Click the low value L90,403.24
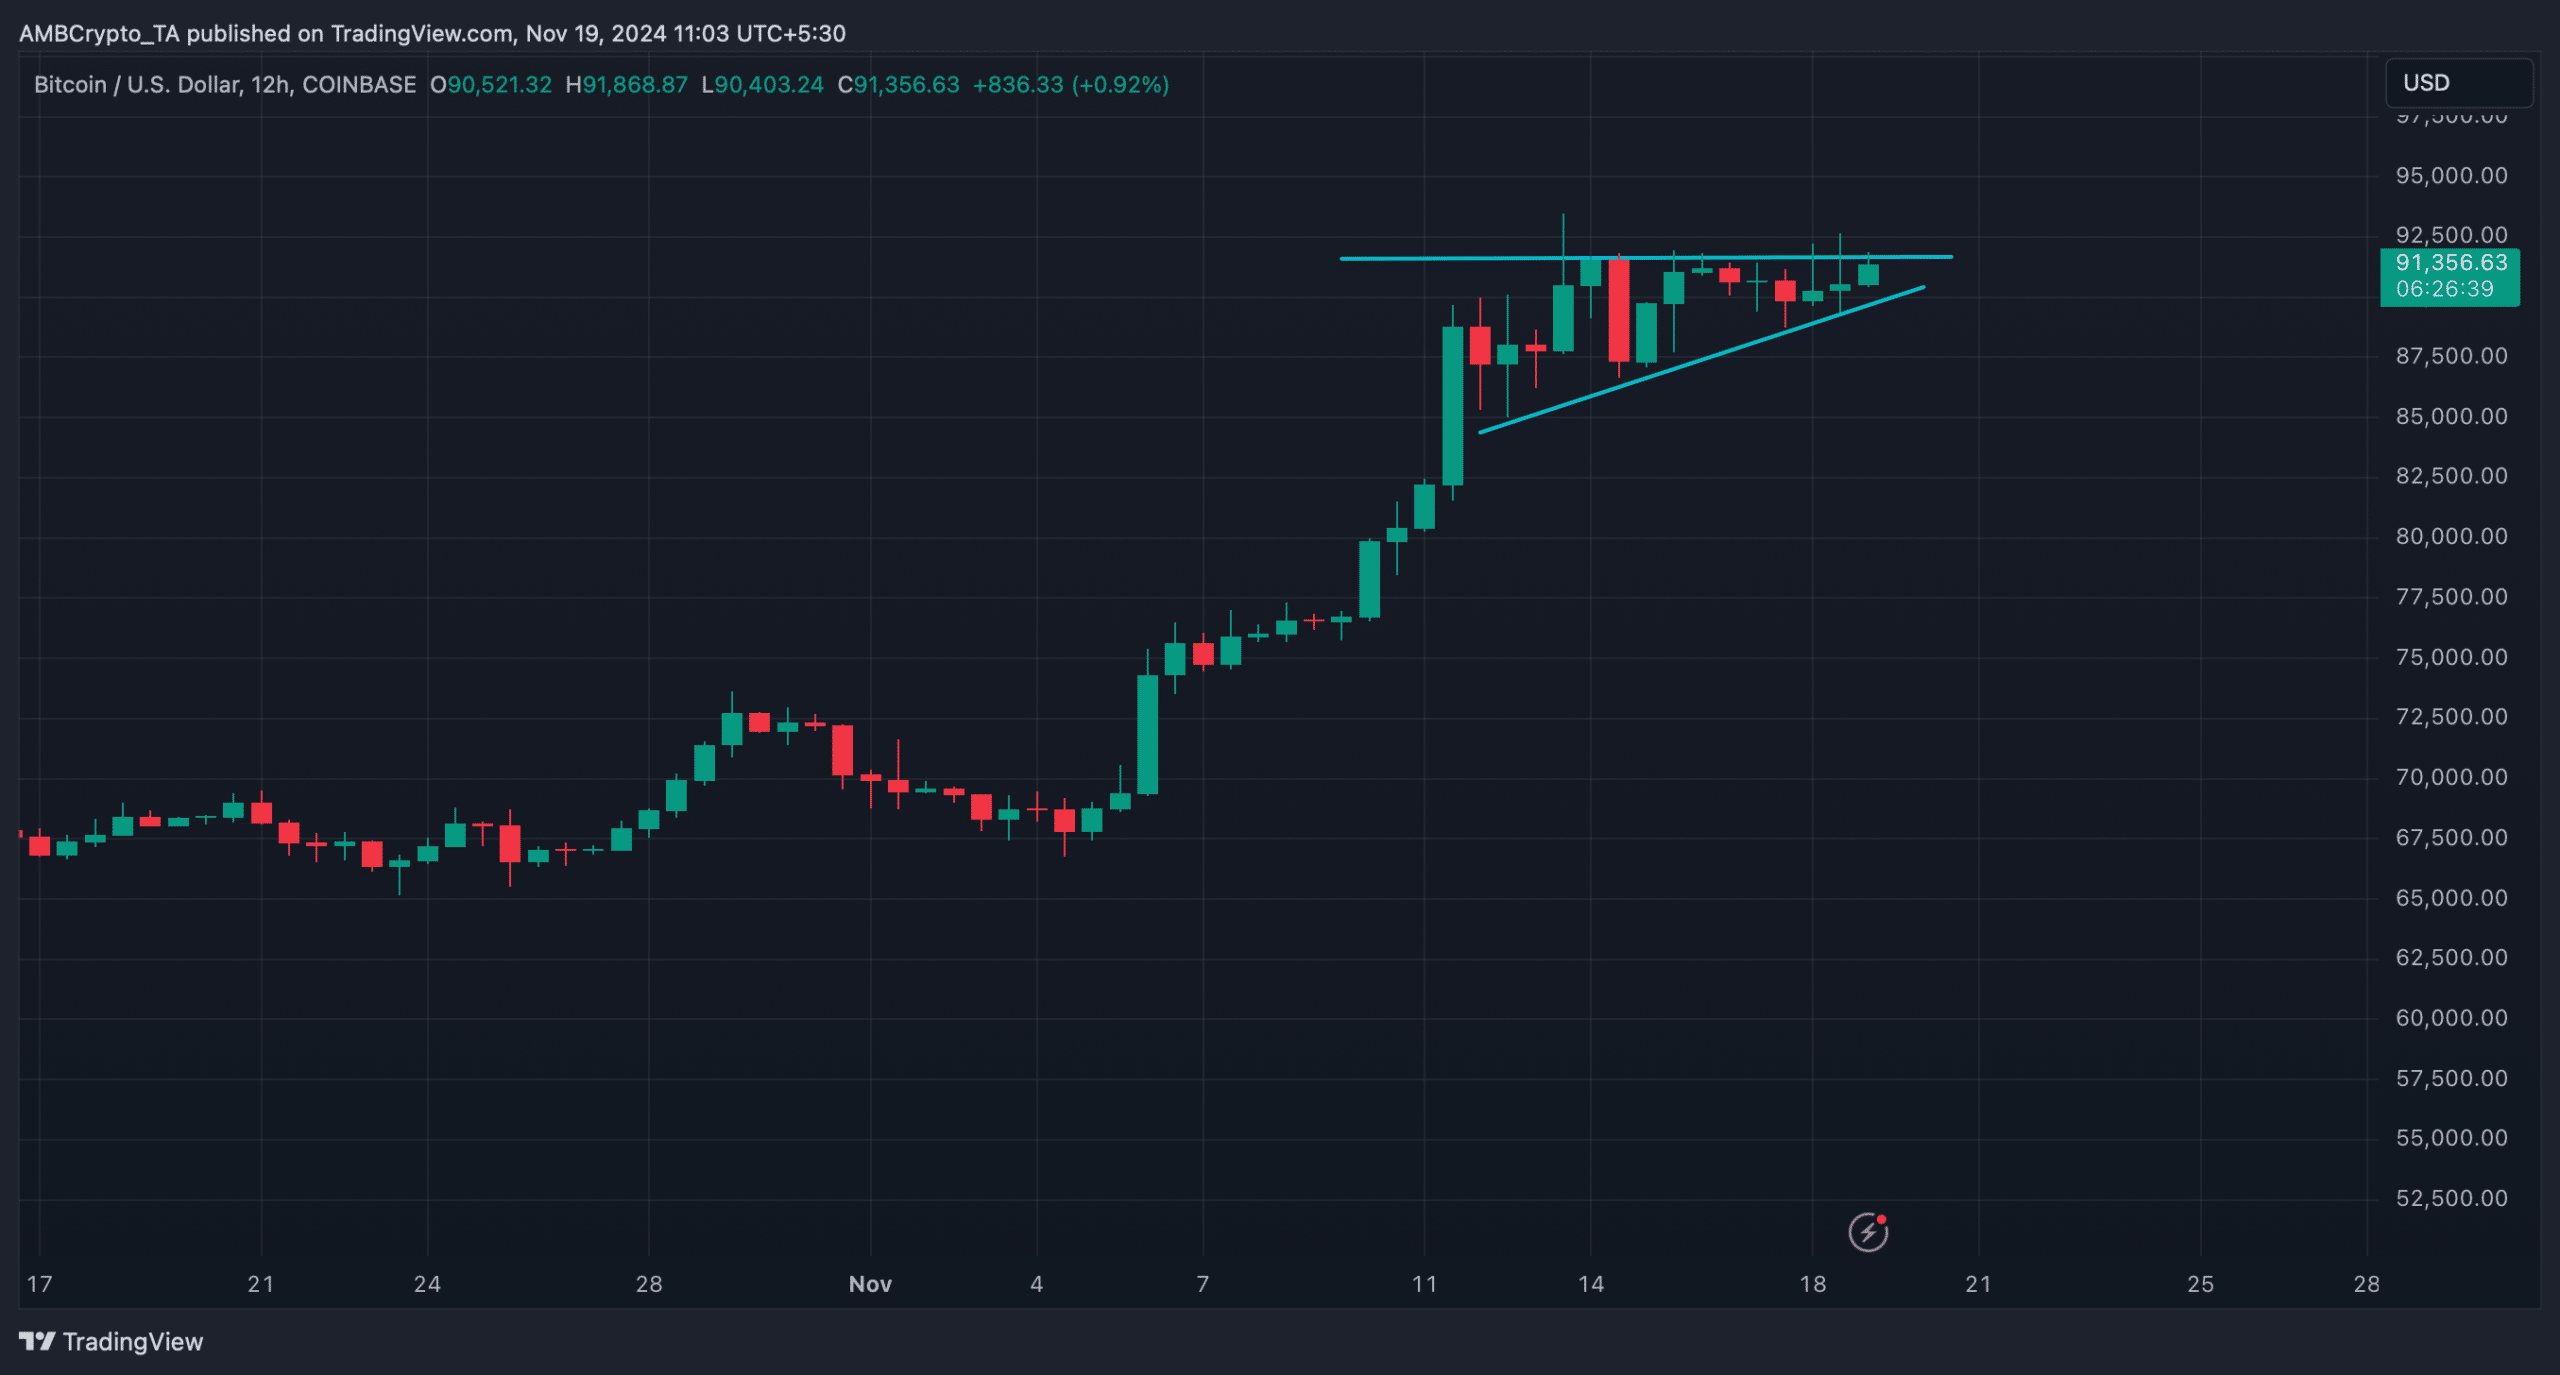Image resolution: width=2560 pixels, height=1375 pixels. tap(763, 85)
